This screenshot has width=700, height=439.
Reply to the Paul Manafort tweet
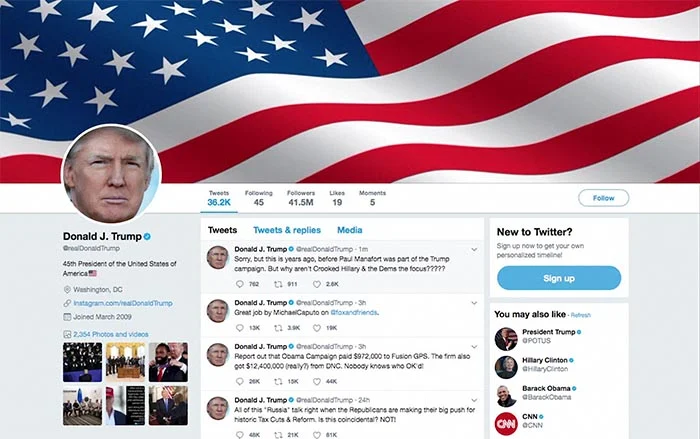pos(240,284)
